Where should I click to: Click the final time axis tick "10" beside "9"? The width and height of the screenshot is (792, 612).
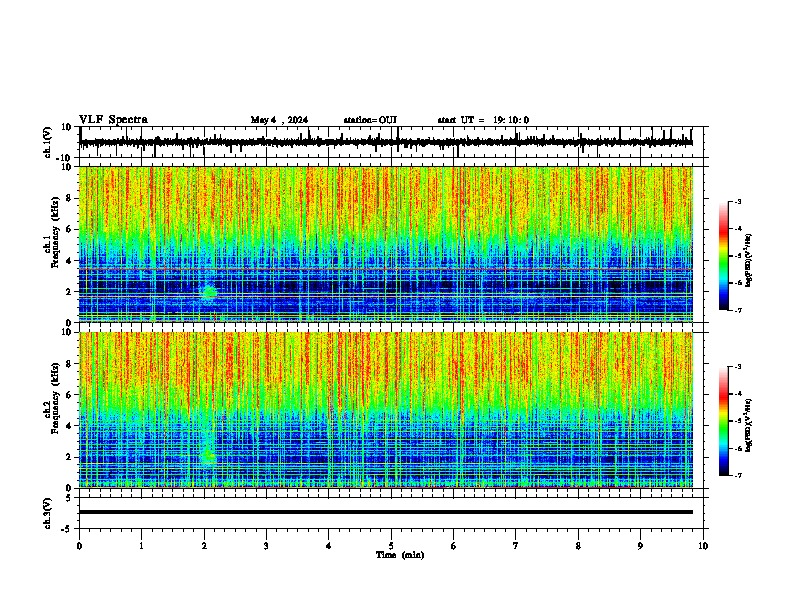[x=703, y=546]
